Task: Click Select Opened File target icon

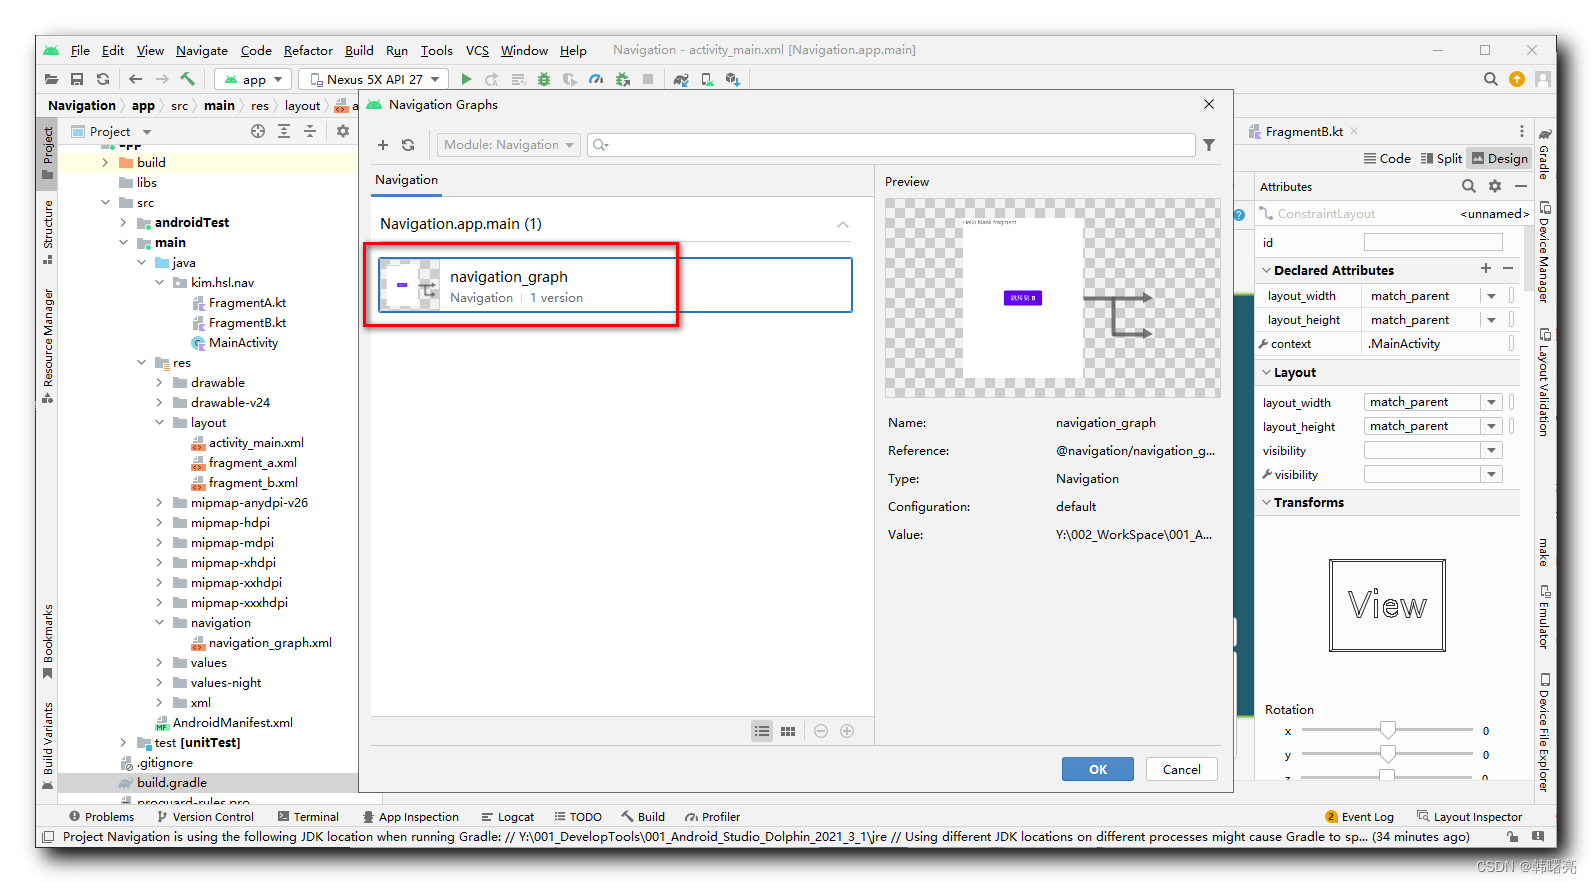Action: [258, 131]
